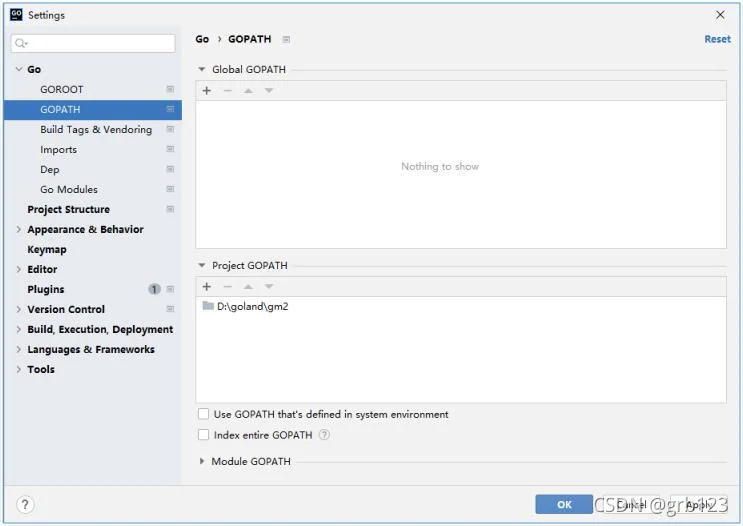Image resolution: width=743 pixels, height=526 pixels.
Task: Toggle Index entire GOPATH checkbox
Action: (x=203, y=435)
